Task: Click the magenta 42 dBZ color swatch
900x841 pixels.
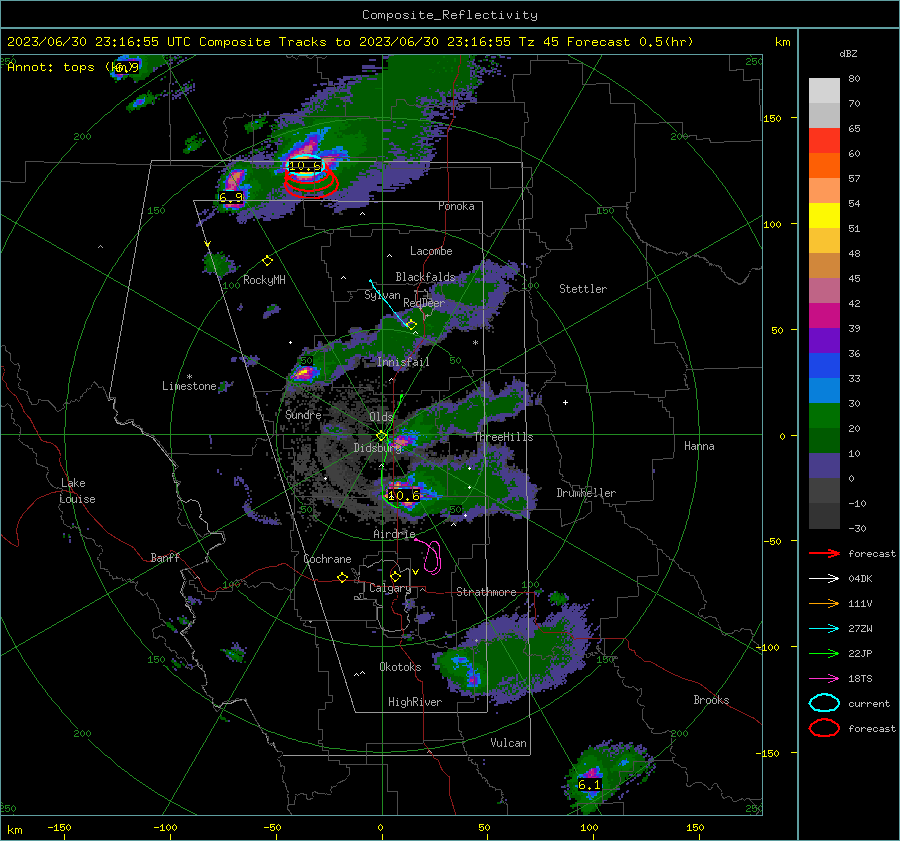Action: 824,316
